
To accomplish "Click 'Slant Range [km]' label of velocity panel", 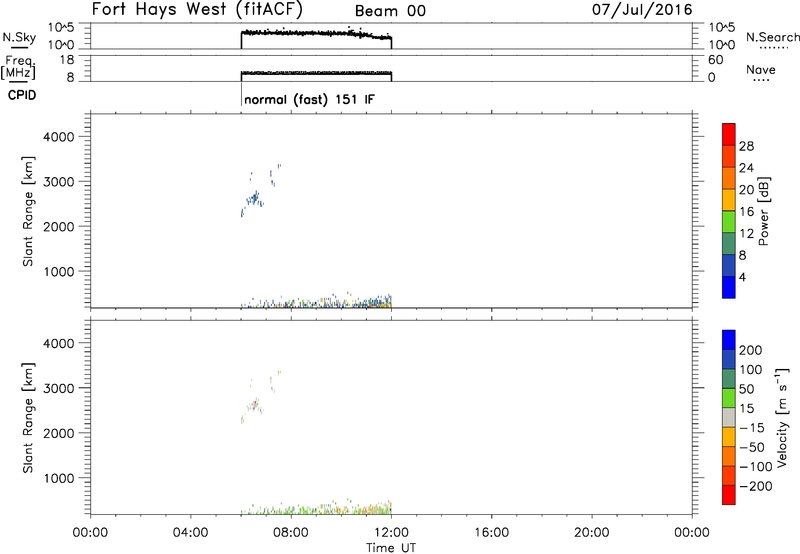I will (28, 417).
